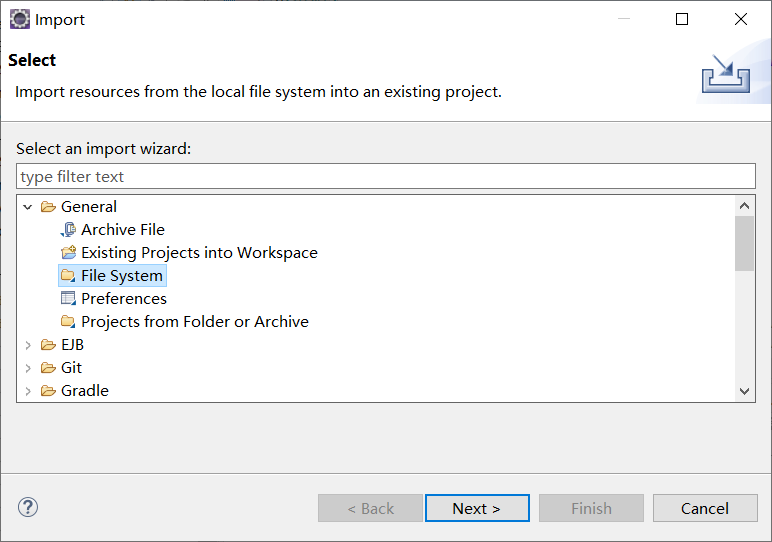Click the type filter text field
The image size is (772, 542).
(385, 176)
